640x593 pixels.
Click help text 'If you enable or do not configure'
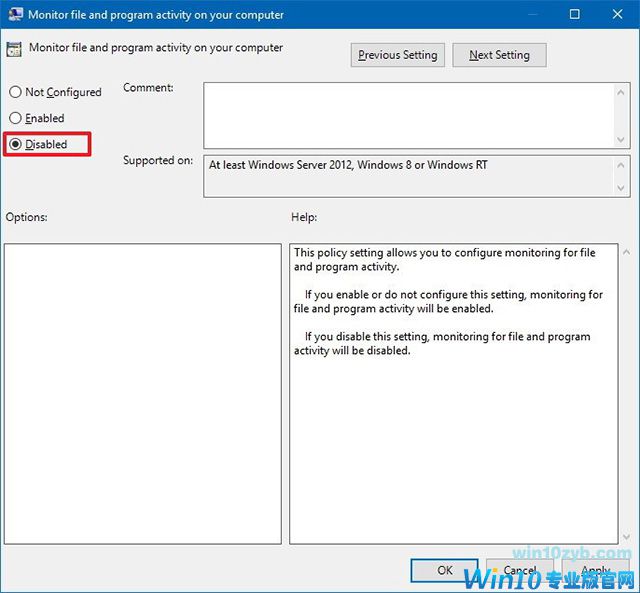pyautogui.click(x=386, y=294)
